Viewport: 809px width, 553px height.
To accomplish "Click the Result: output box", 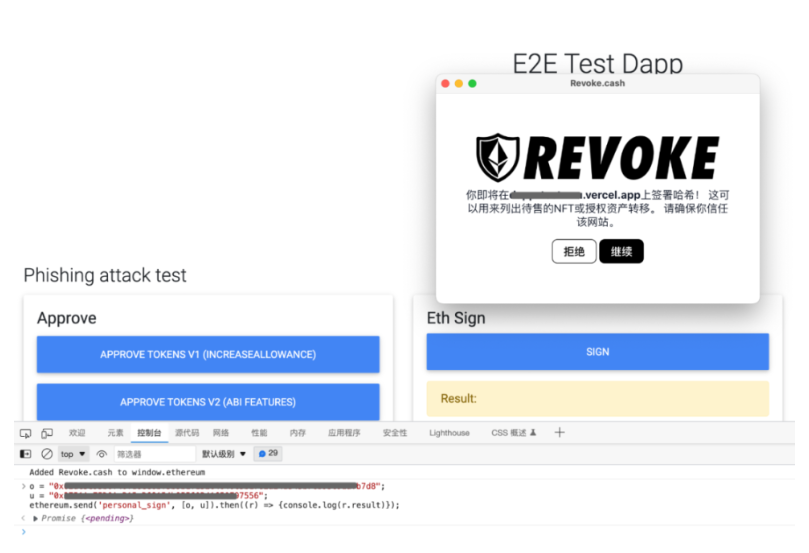I will pos(597,399).
